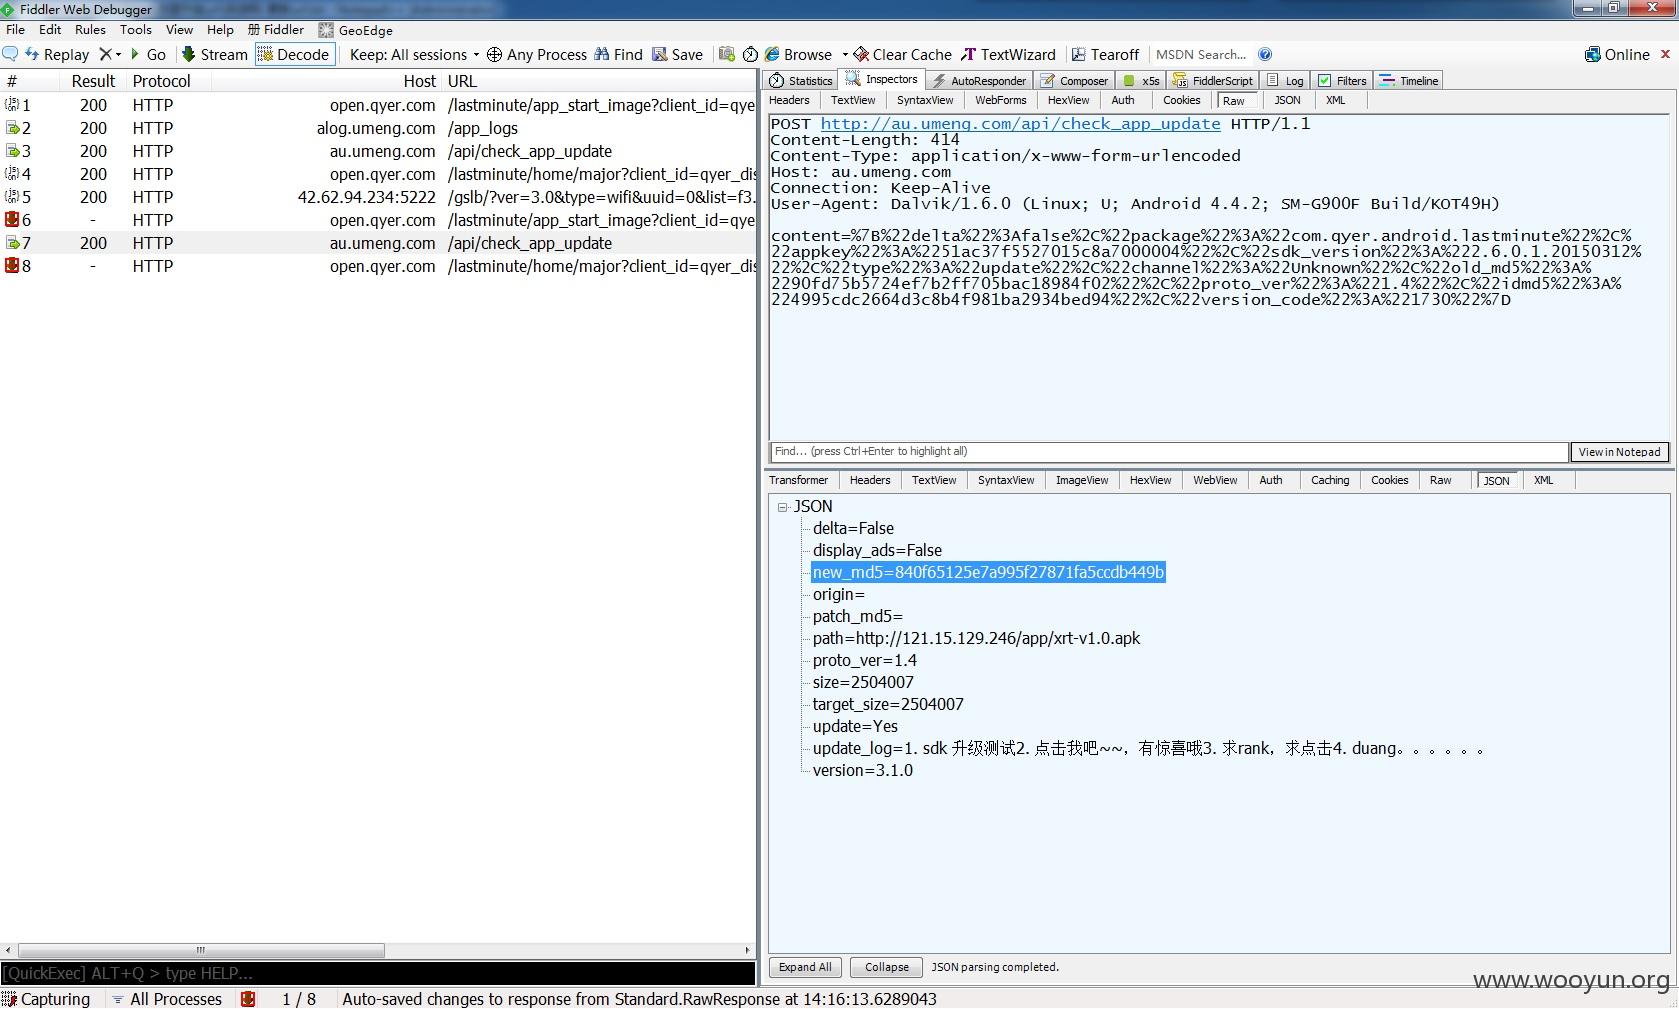The height and width of the screenshot is (1009, 1679).
Task: Switch to the Filters tab
Action: point(1342,80)
